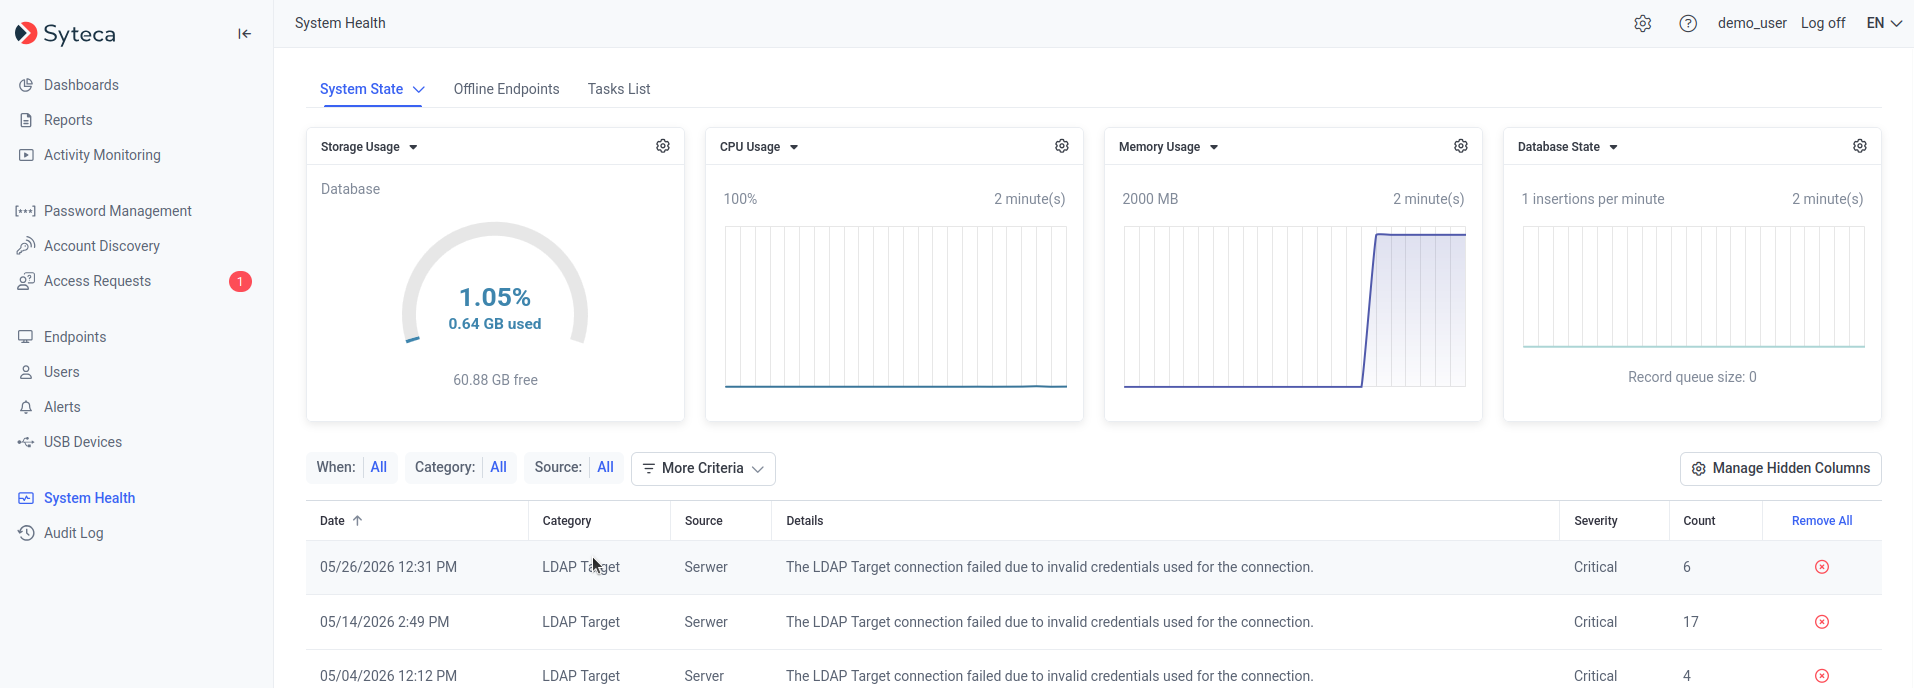Go to Activity Monitoring

pos(102,155)
